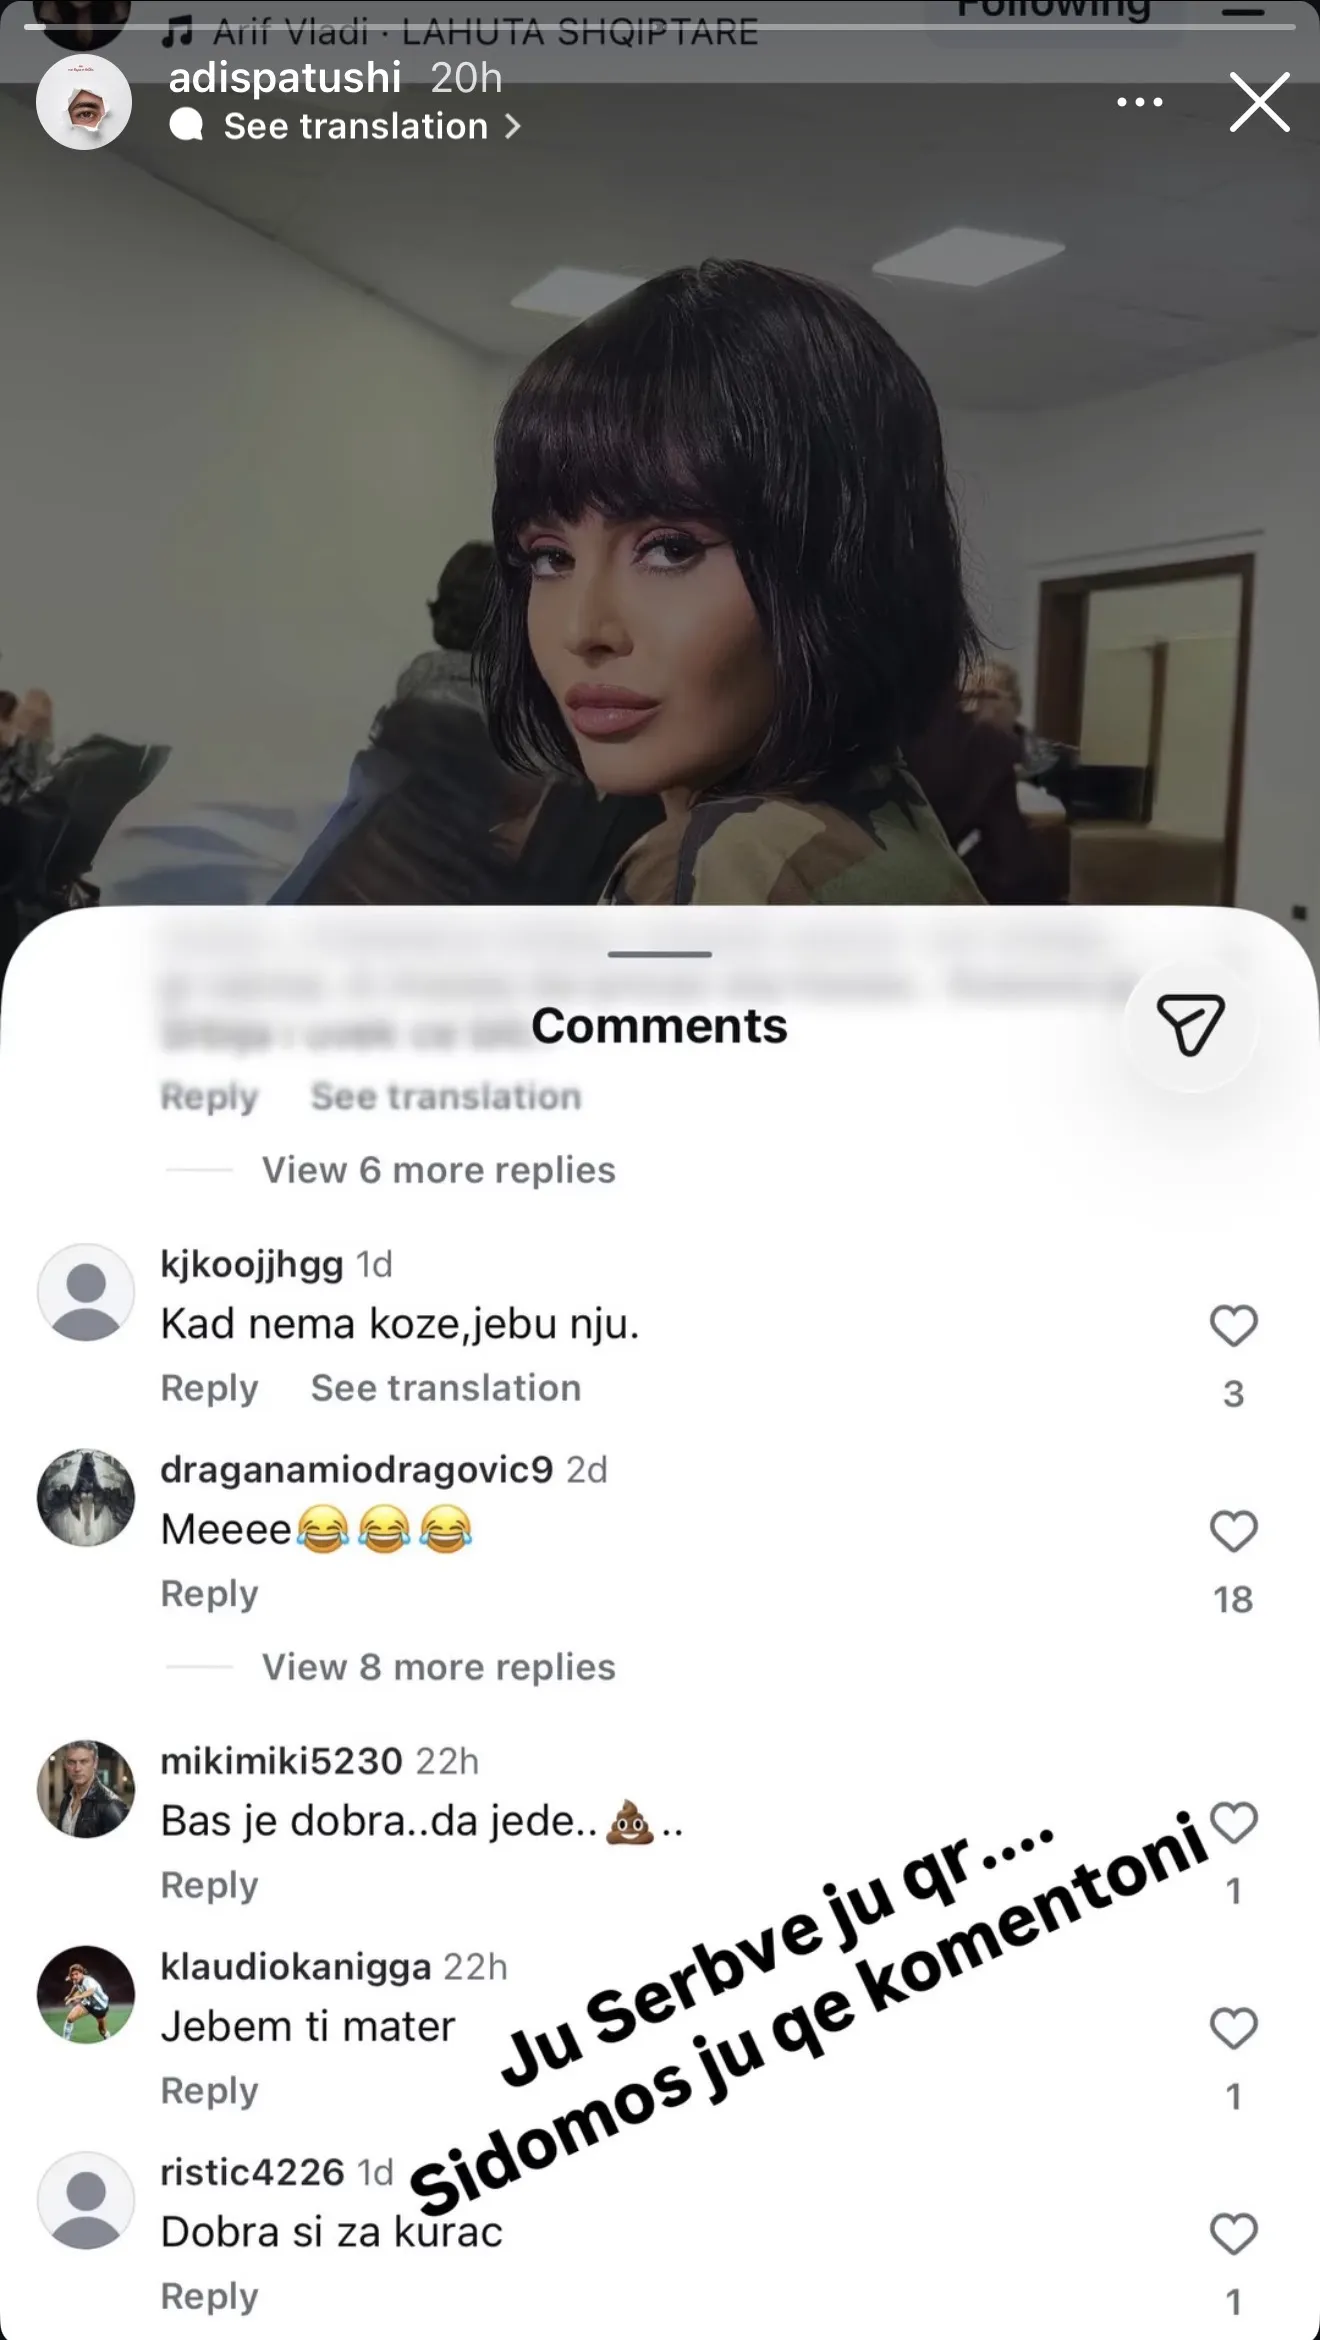This screenshot has width=1320, height=2340.
Task: Like the kjkoojjhgg comment
Action: pos(1233,1326)
